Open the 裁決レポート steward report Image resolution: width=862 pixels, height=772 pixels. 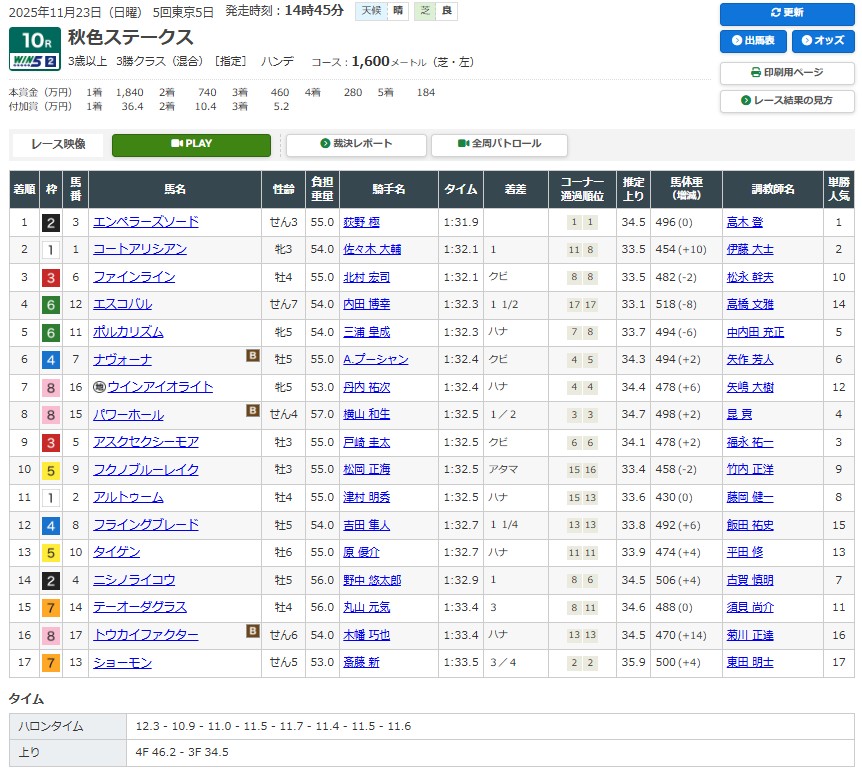click(x=356, y=144)
